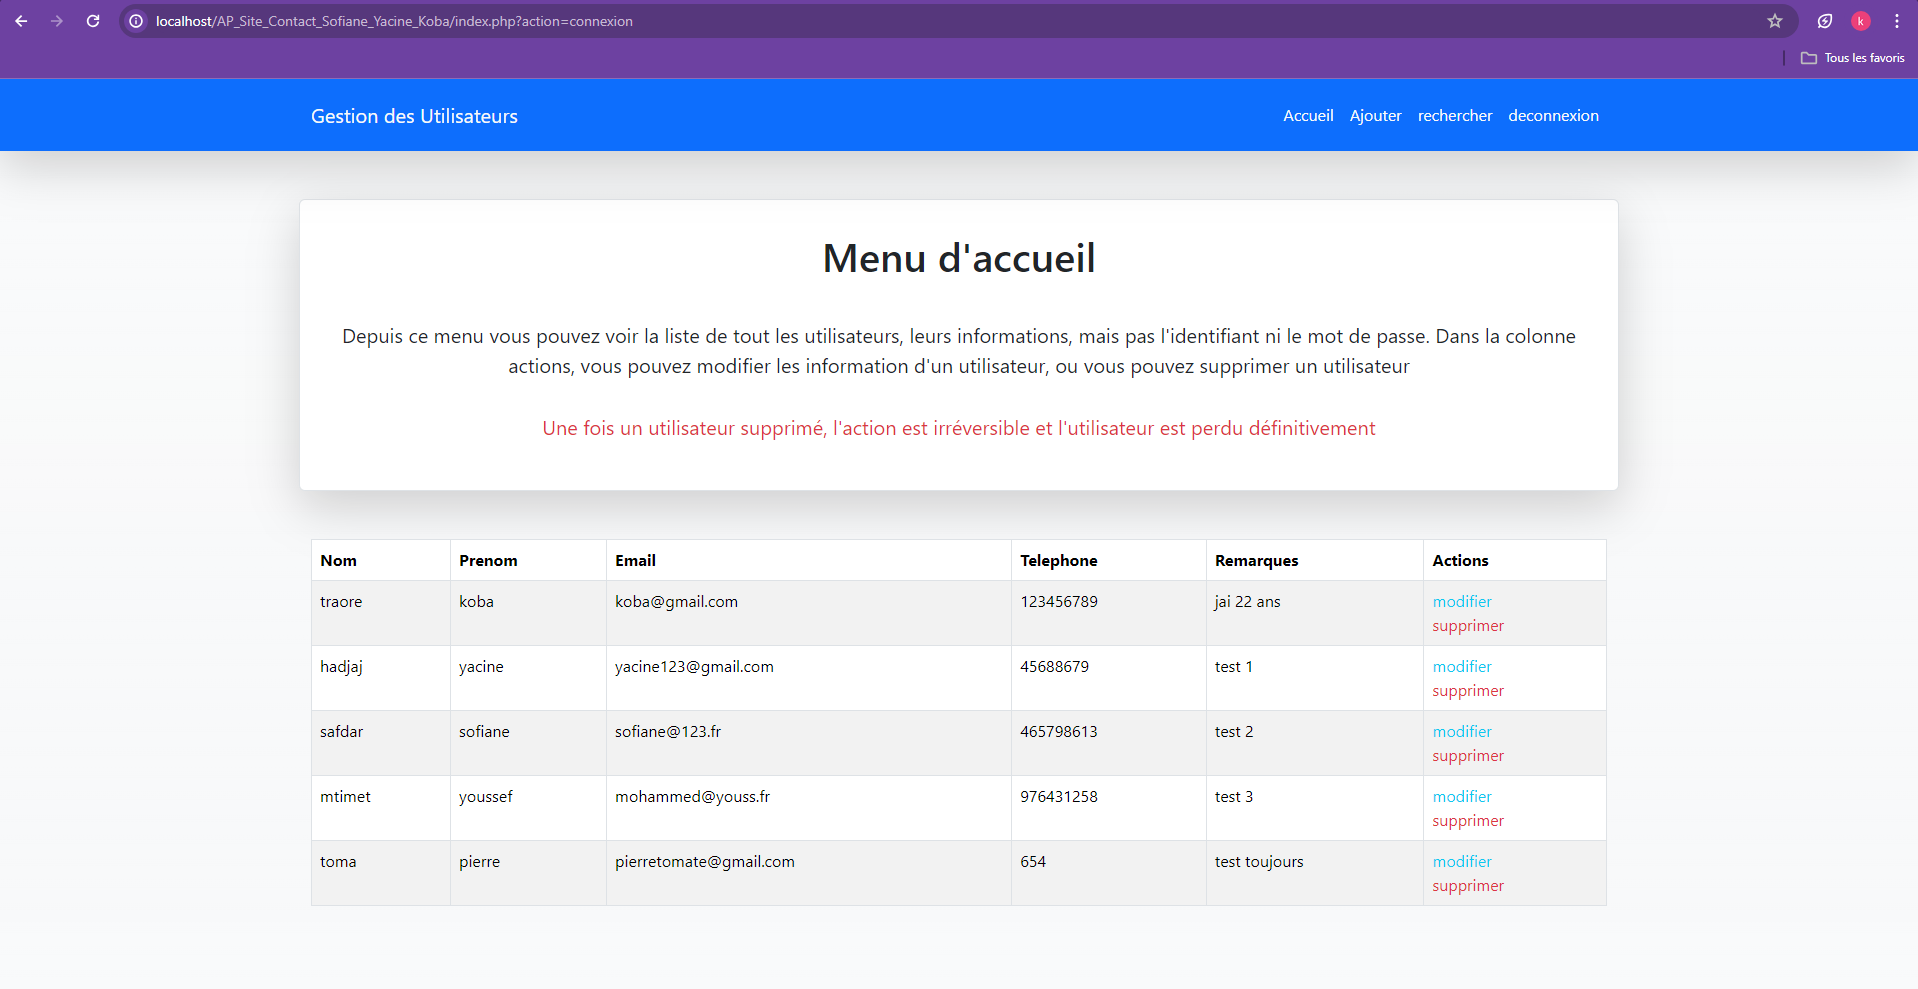Go to Accueil in navbar
This screenshot has height=989, width=1918.
(x=1308, y=116)
